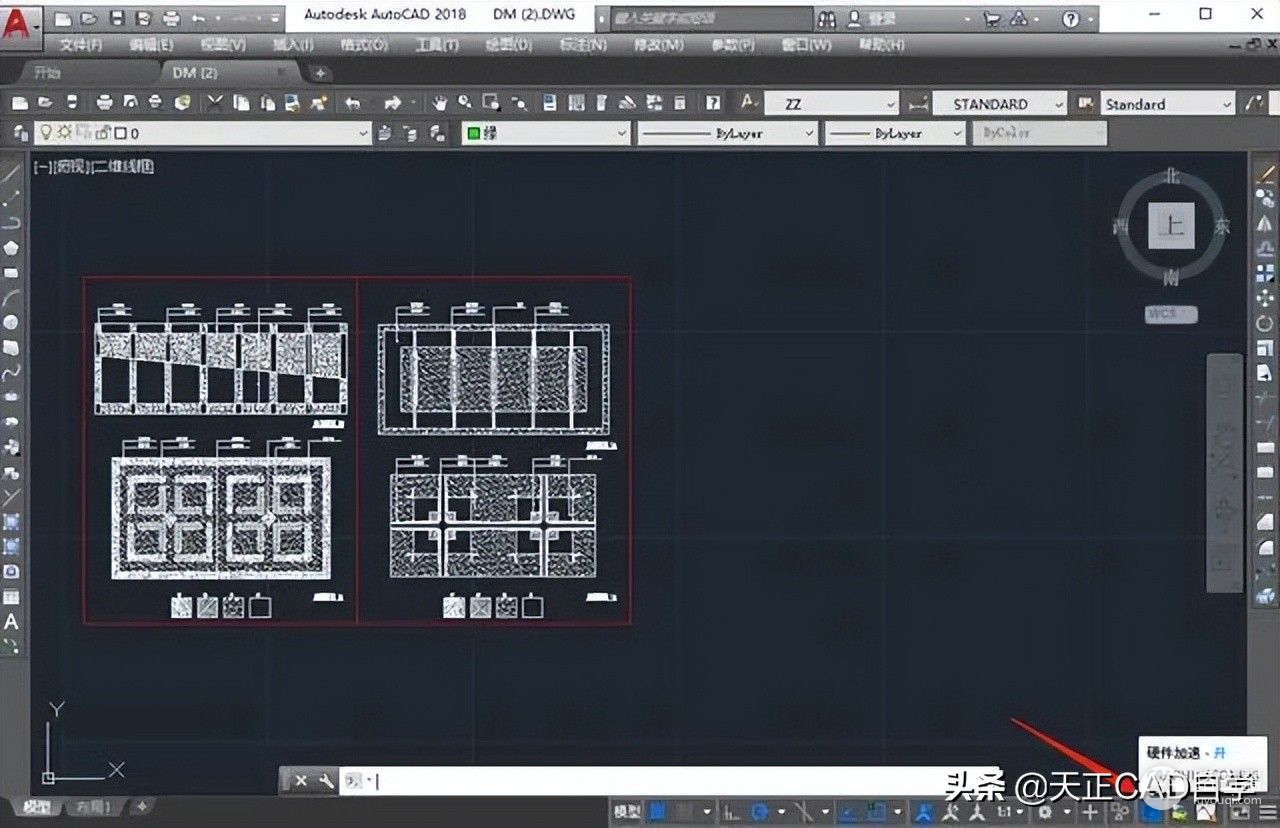Click the binoculars search icon
The width and height of the screenshot is (1280, 828).
(x=826, y=19)
